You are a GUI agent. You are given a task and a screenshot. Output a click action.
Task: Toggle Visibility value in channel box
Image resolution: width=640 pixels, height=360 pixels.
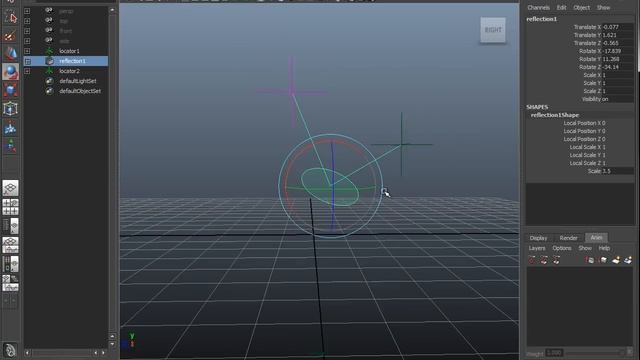[x=618, y=99]
